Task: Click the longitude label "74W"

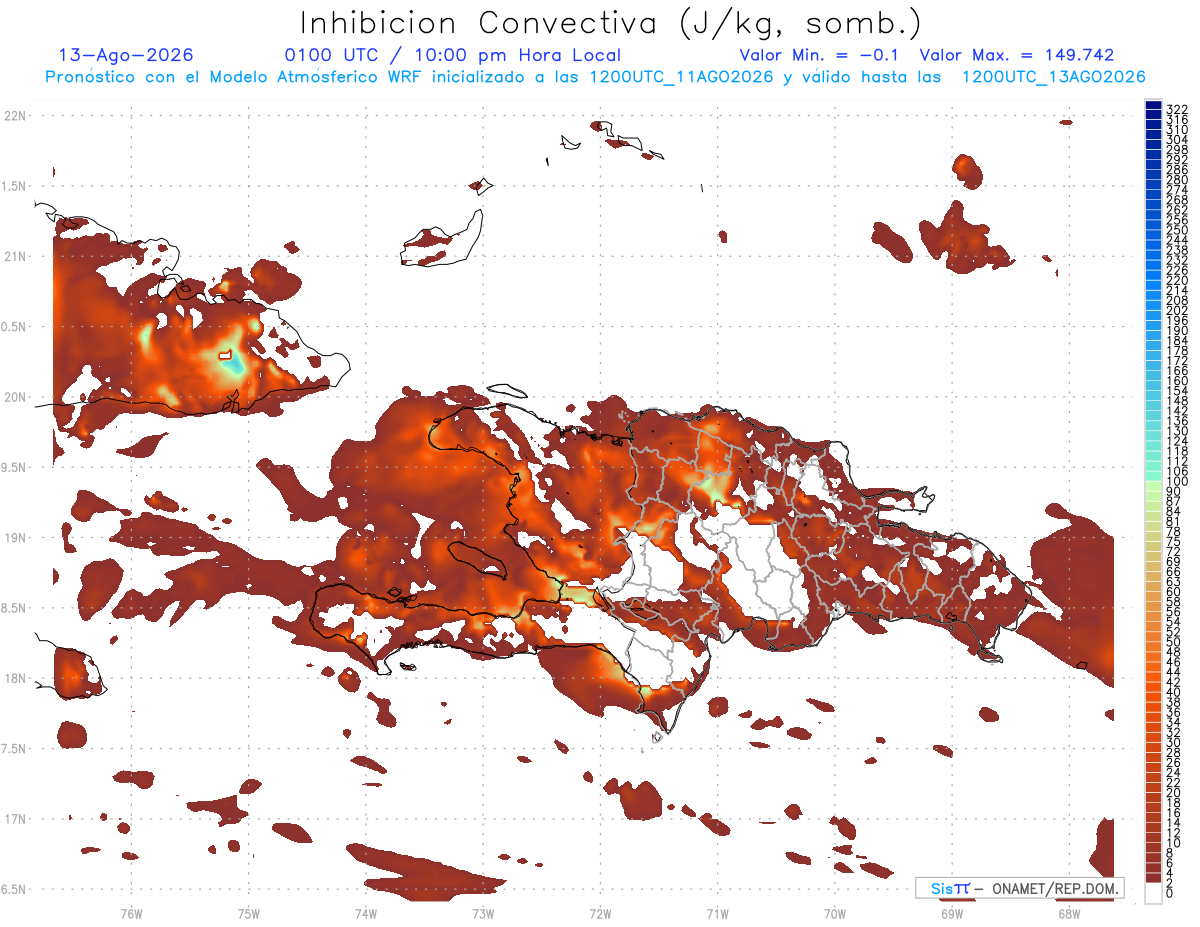Action: tap(365, 913)
